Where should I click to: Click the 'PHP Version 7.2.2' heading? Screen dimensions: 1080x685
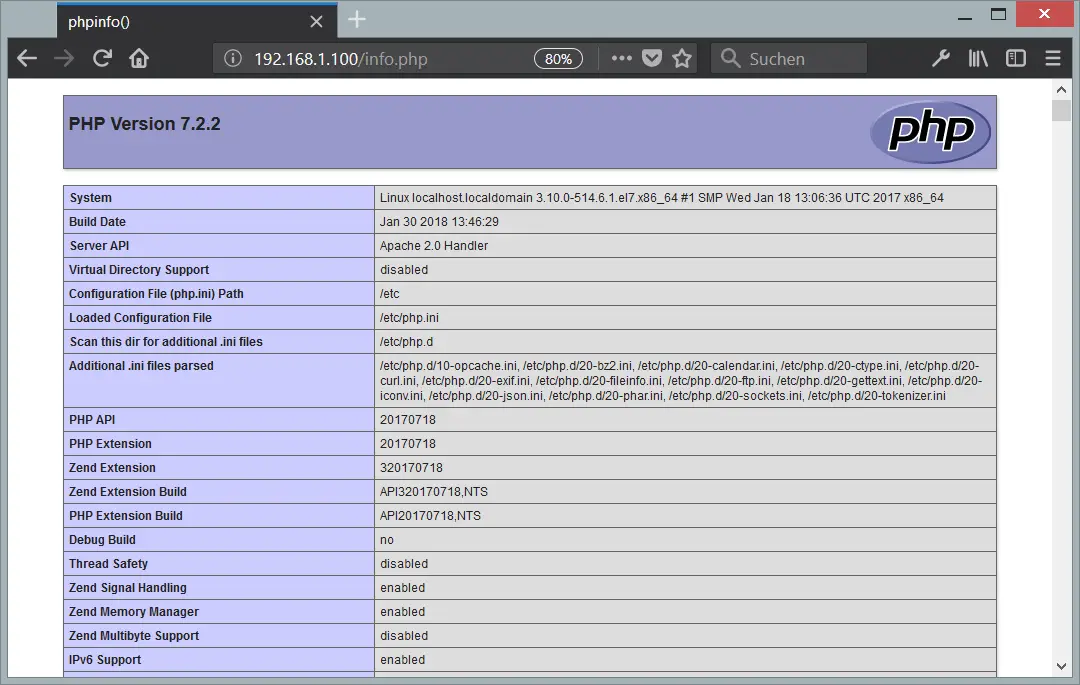145,124
